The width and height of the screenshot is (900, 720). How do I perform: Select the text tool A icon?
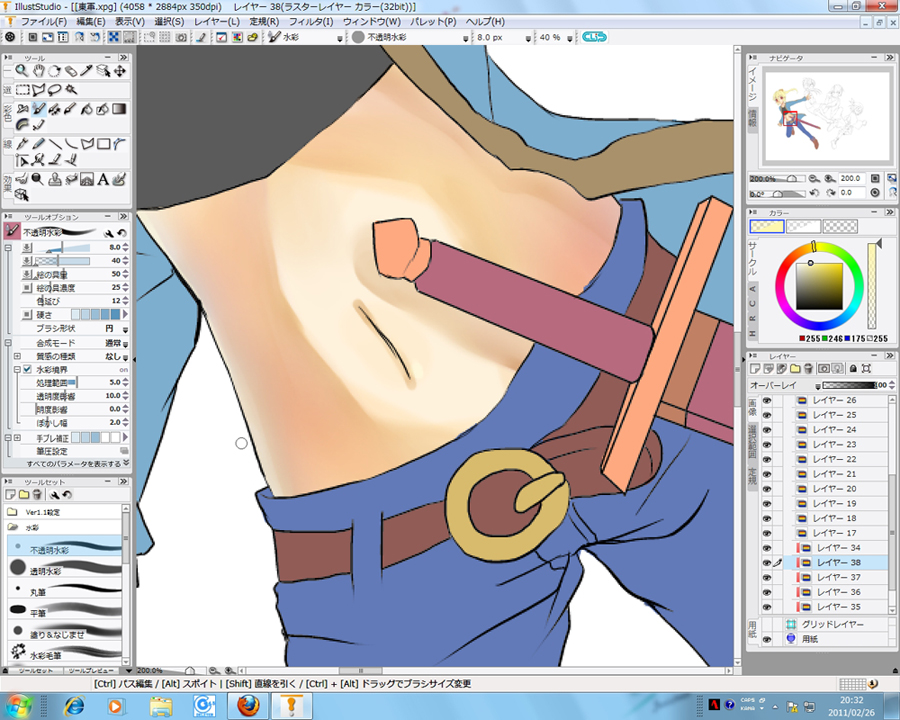[x=103, y=180]
